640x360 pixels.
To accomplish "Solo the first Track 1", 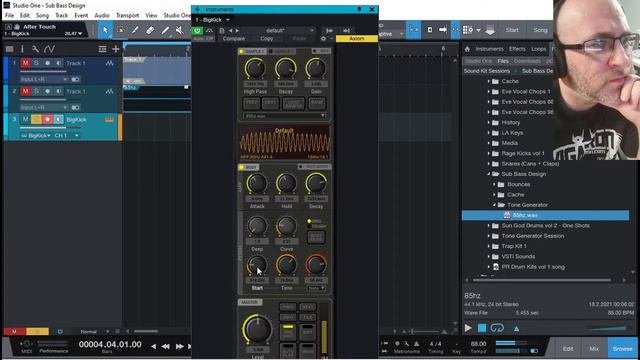I will point(36,63).
